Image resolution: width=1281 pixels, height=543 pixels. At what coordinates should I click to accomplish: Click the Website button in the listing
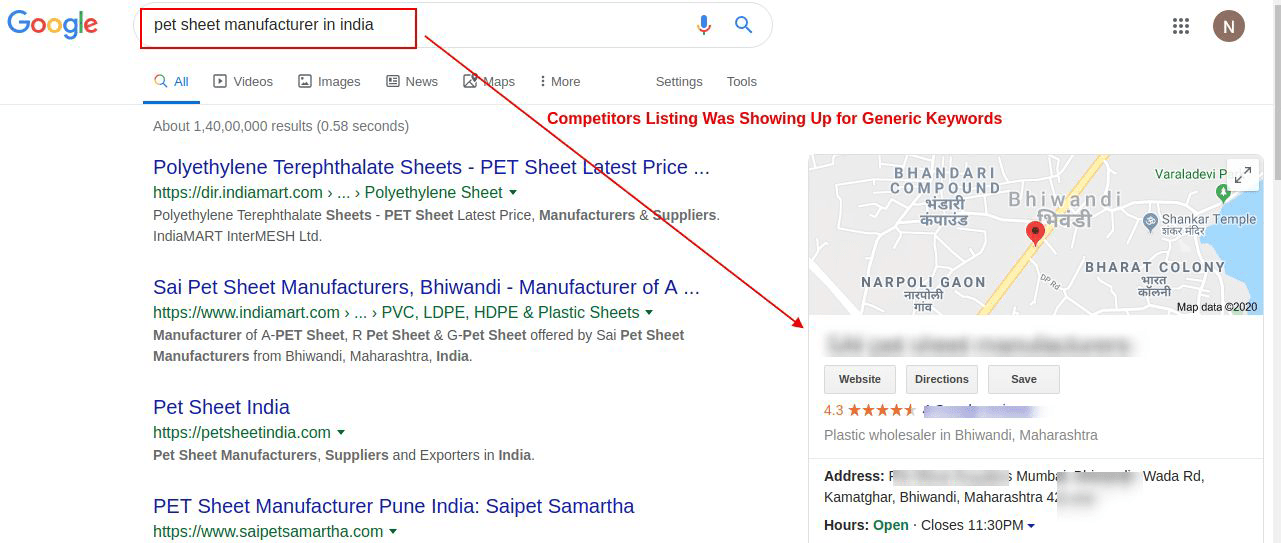(x=860, y=380)
